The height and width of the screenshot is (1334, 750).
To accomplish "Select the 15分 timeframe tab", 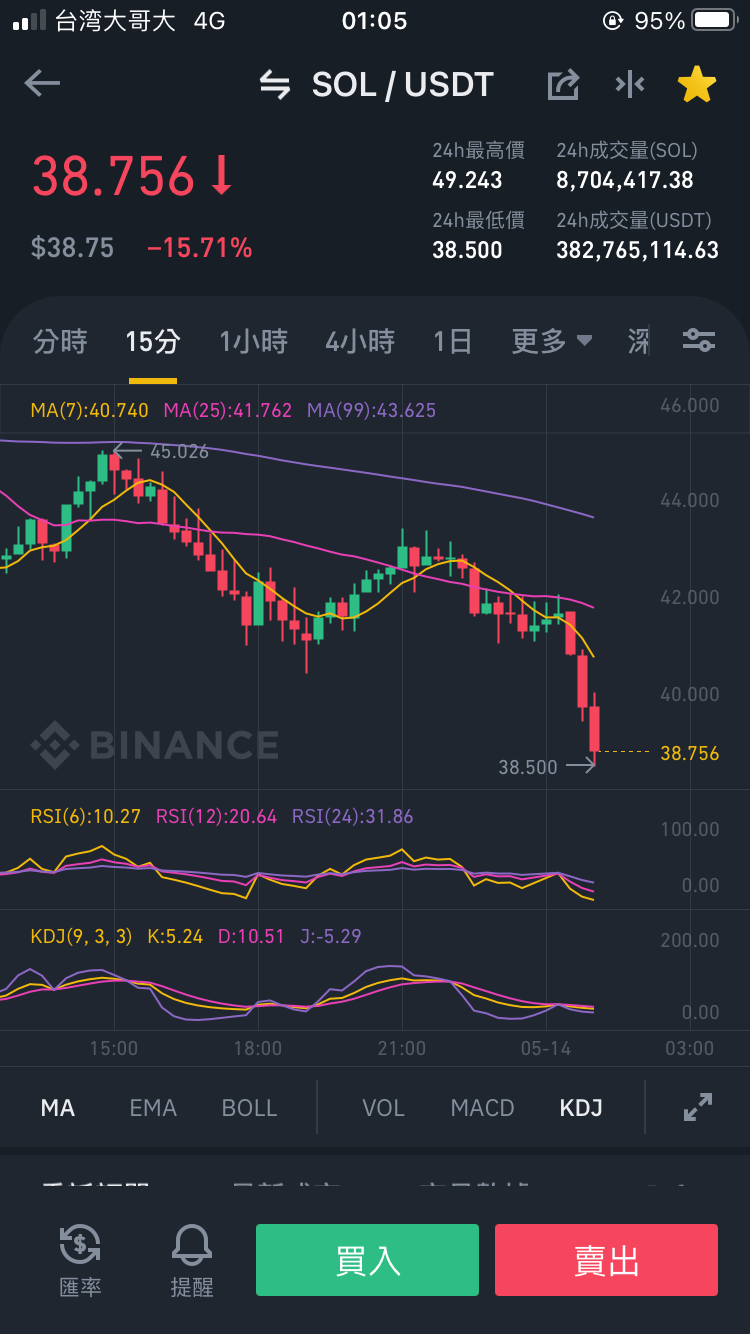I will [153, 341].
